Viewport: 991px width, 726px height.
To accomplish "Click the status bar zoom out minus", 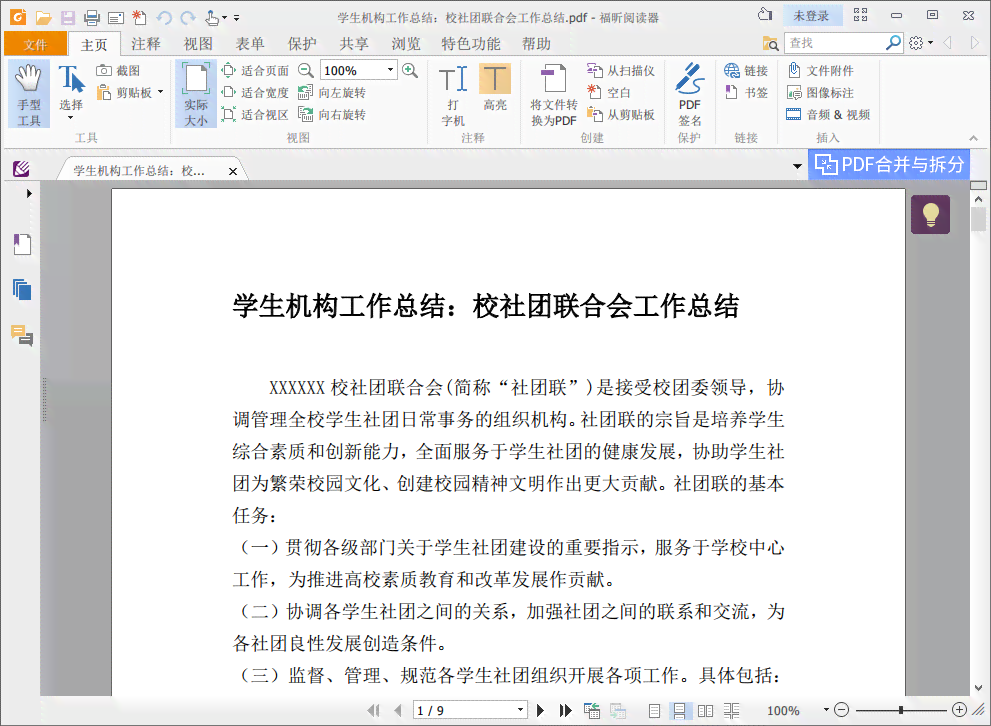I will click(x=841, y=710).
